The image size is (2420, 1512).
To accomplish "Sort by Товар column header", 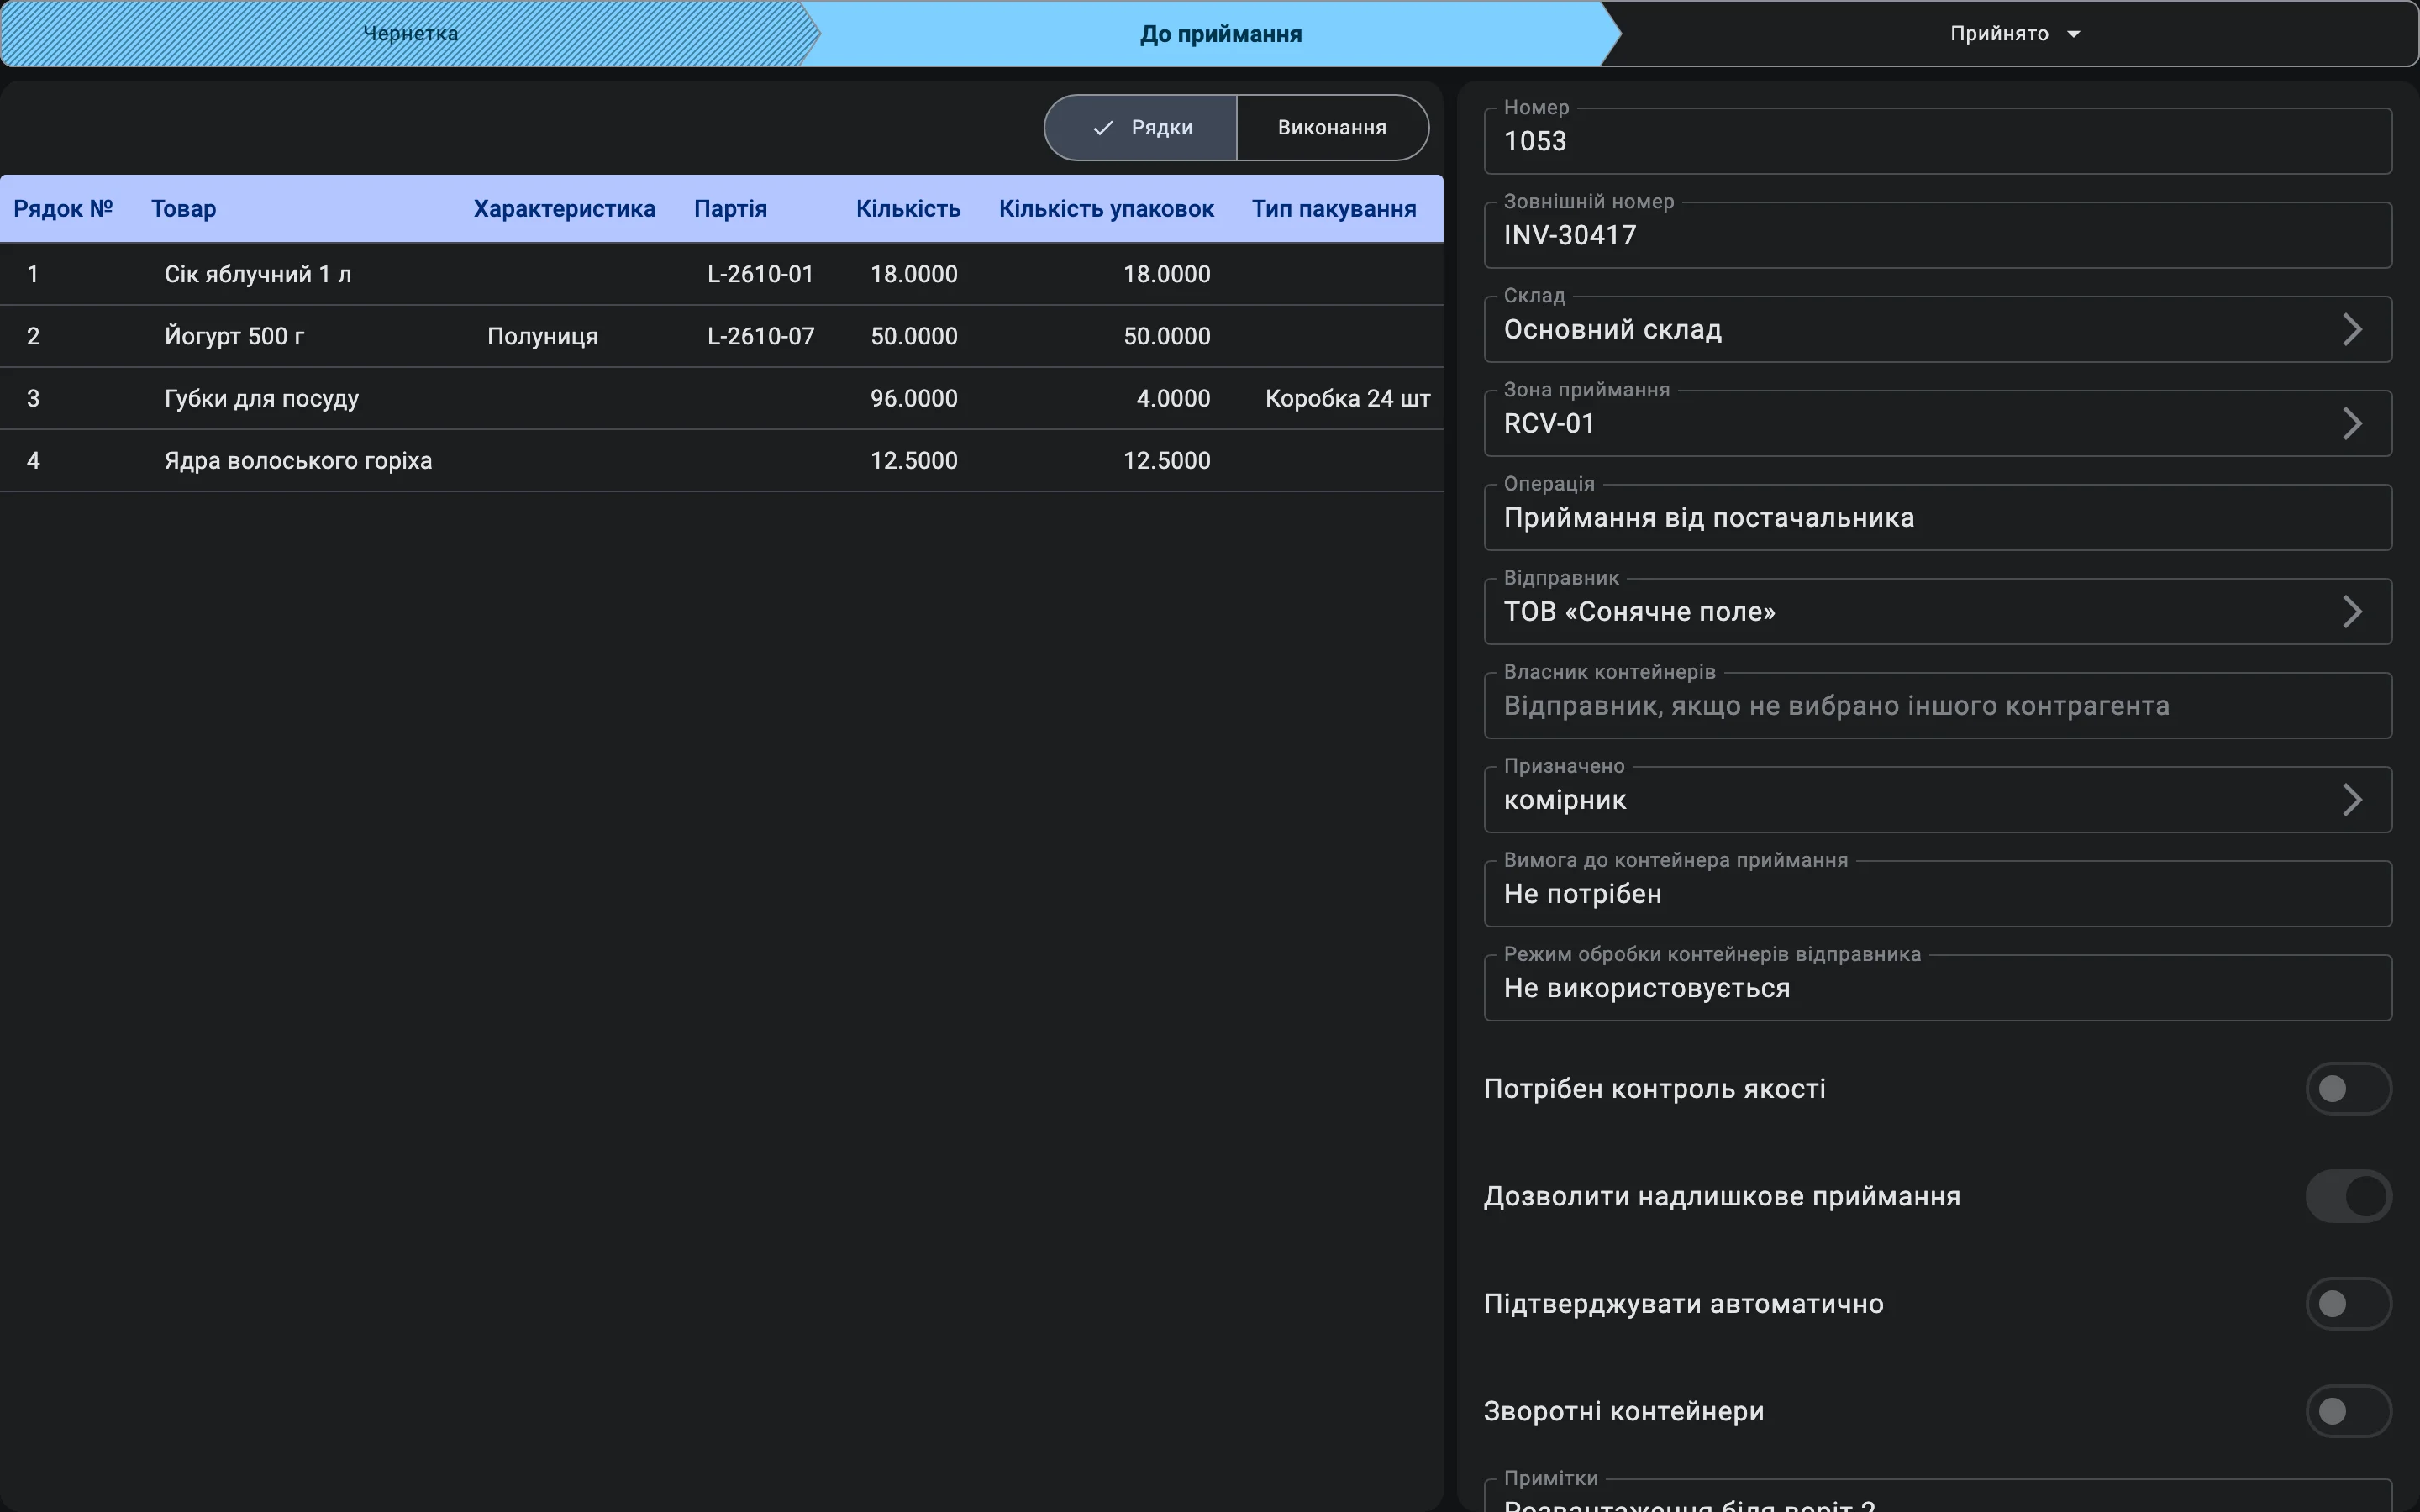I will click(x=184, y=209).
